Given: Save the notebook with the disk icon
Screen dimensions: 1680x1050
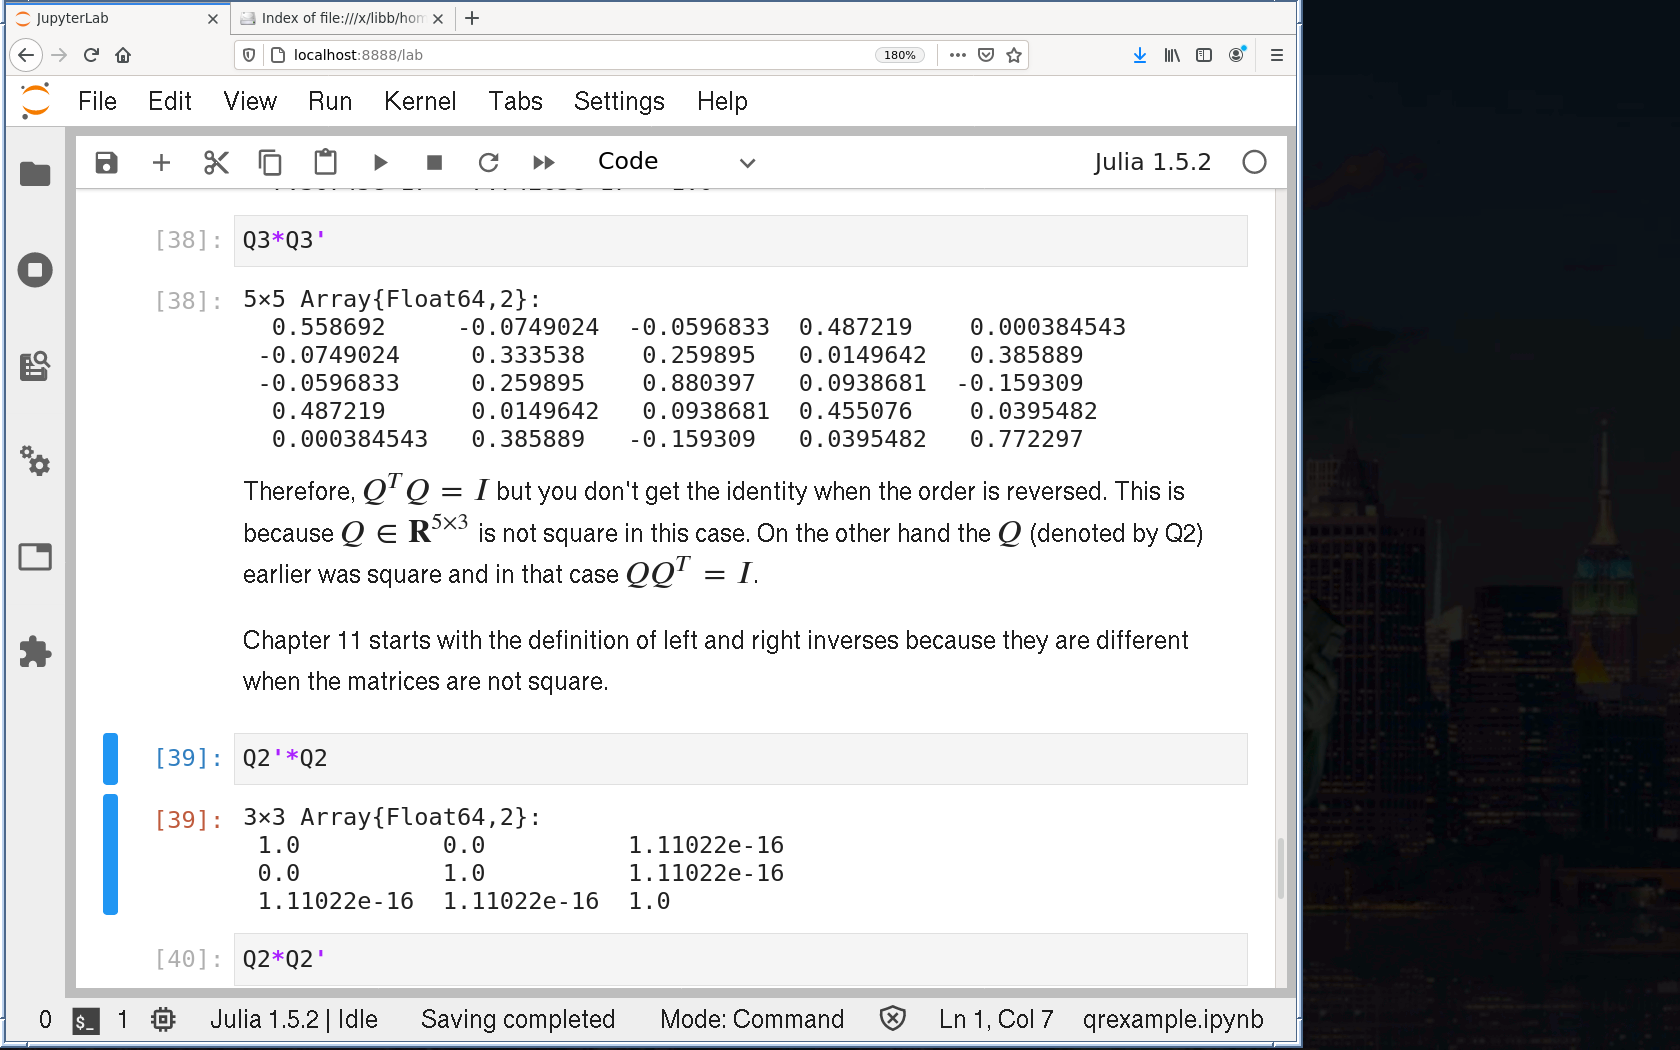Looking at the screenshot, I should coord(106,162).
